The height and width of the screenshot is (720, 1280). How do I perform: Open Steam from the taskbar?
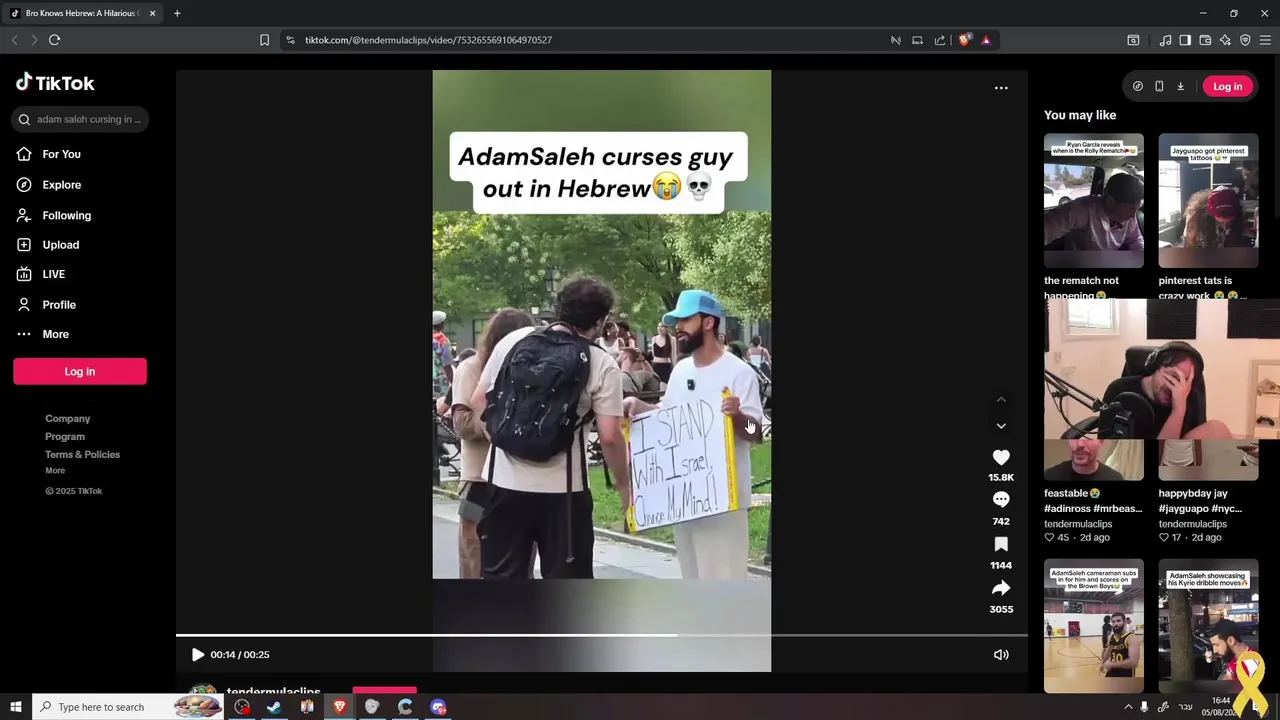[274, 707]
